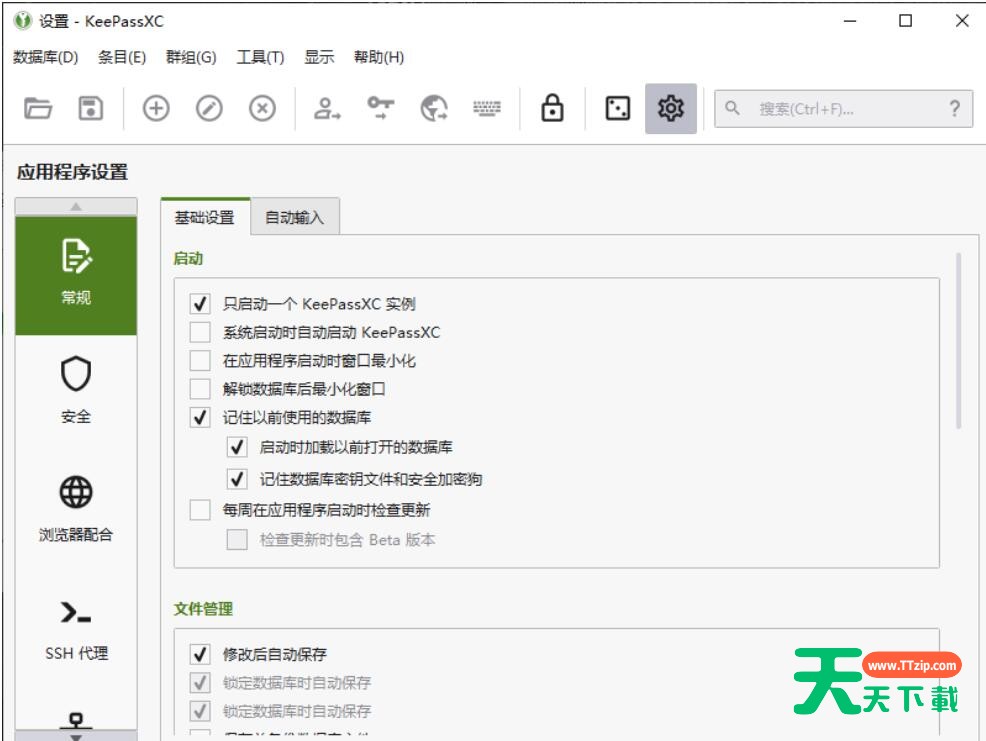986x741 pixels.
Task: Select the 安全 (Security) sidebar icon
Action: (75, 390)
